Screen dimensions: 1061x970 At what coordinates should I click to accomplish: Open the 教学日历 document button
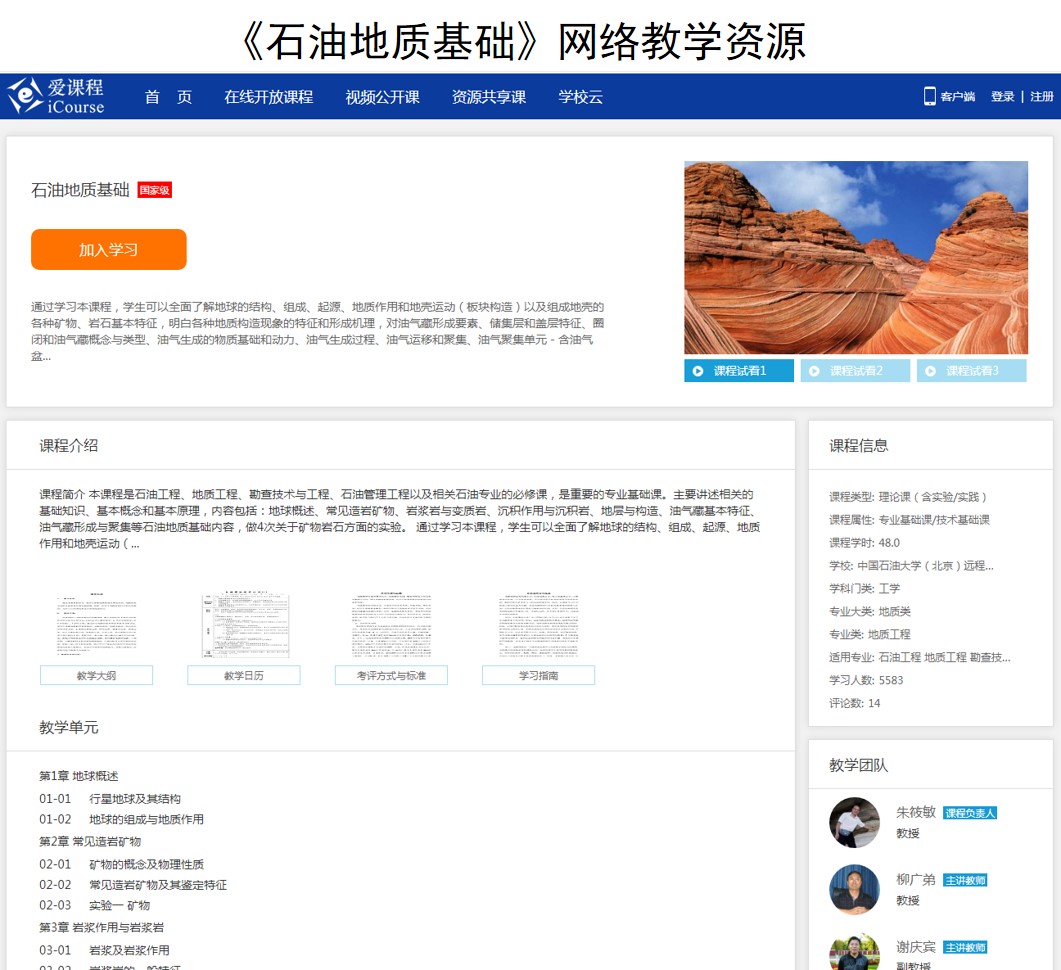coord(244,675)
